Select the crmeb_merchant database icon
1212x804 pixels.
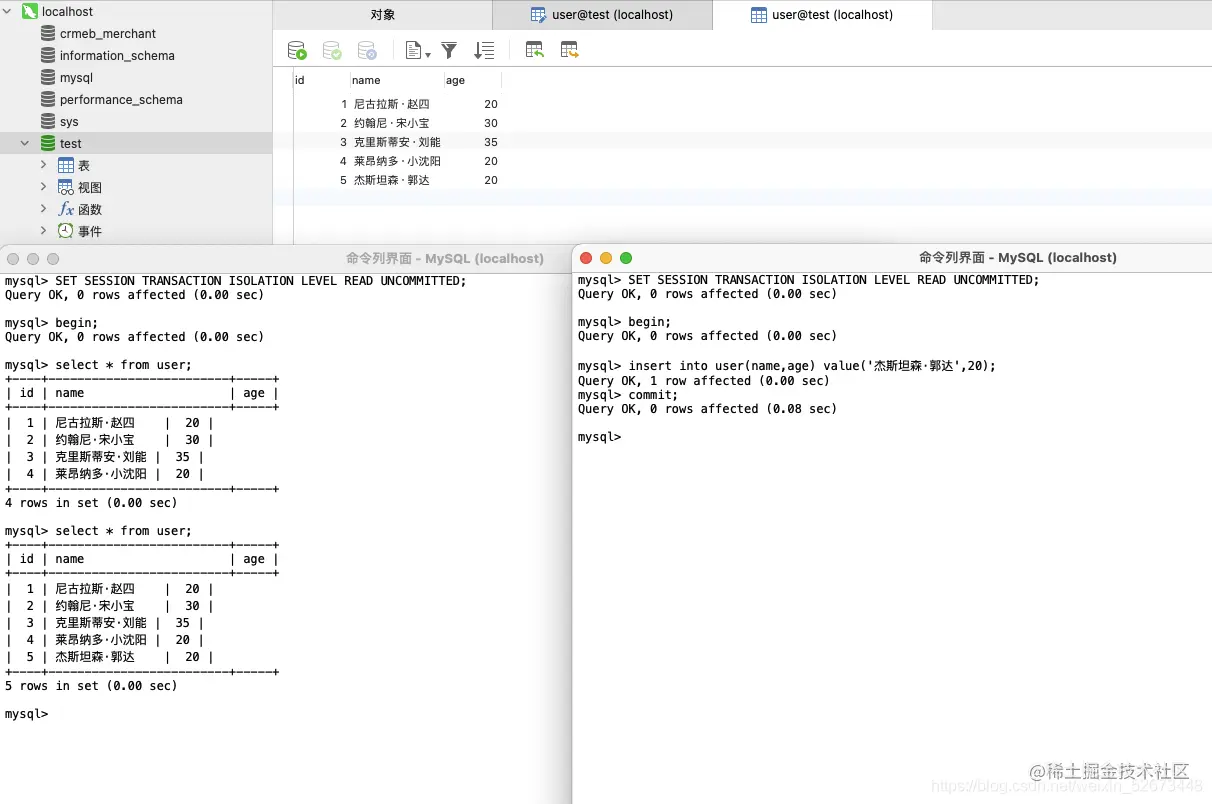click(x=48, y=33)
